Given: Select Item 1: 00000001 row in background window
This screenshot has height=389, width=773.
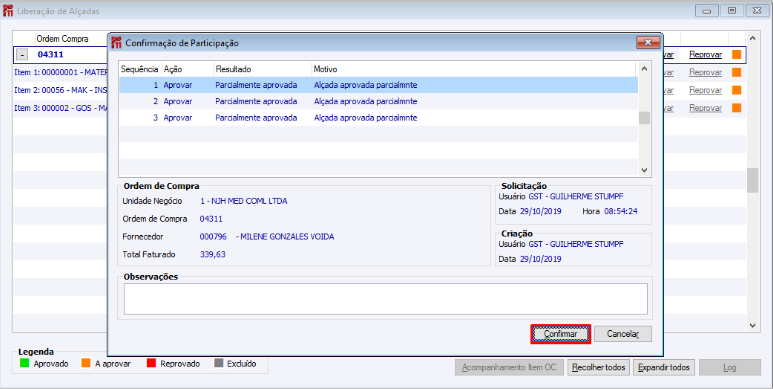Looking at the screenshot, I should [61, 72].
